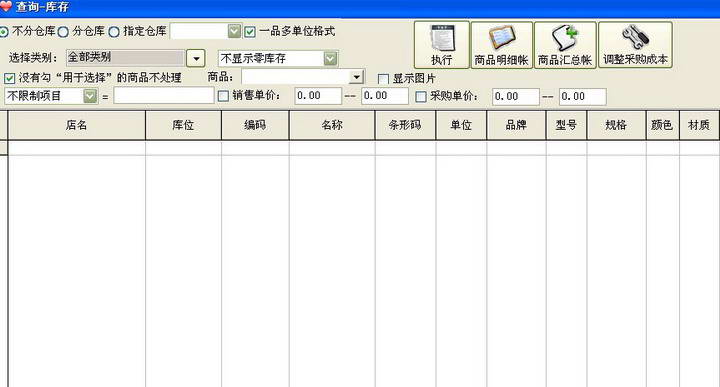Click 调整采购成本 wrench button
This screenshot has width=720, height=387.
635,45
